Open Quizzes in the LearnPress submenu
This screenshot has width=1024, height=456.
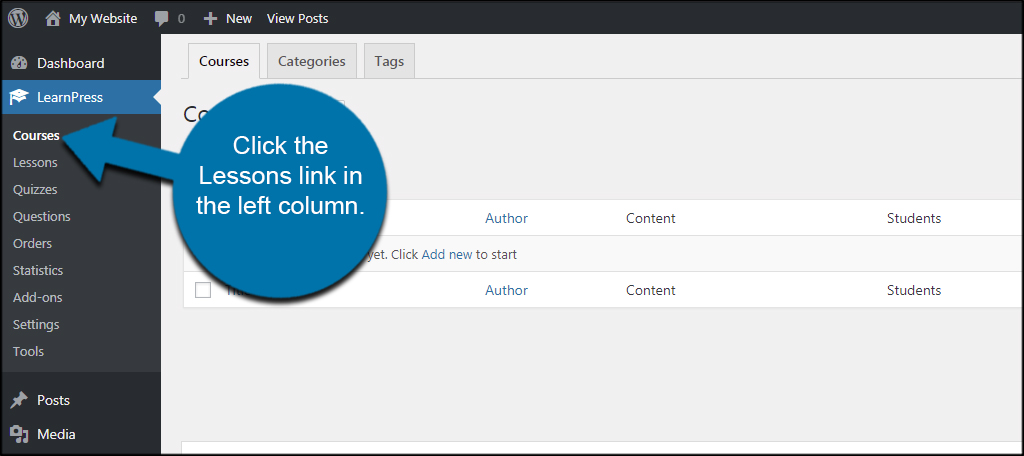(35, 189)
